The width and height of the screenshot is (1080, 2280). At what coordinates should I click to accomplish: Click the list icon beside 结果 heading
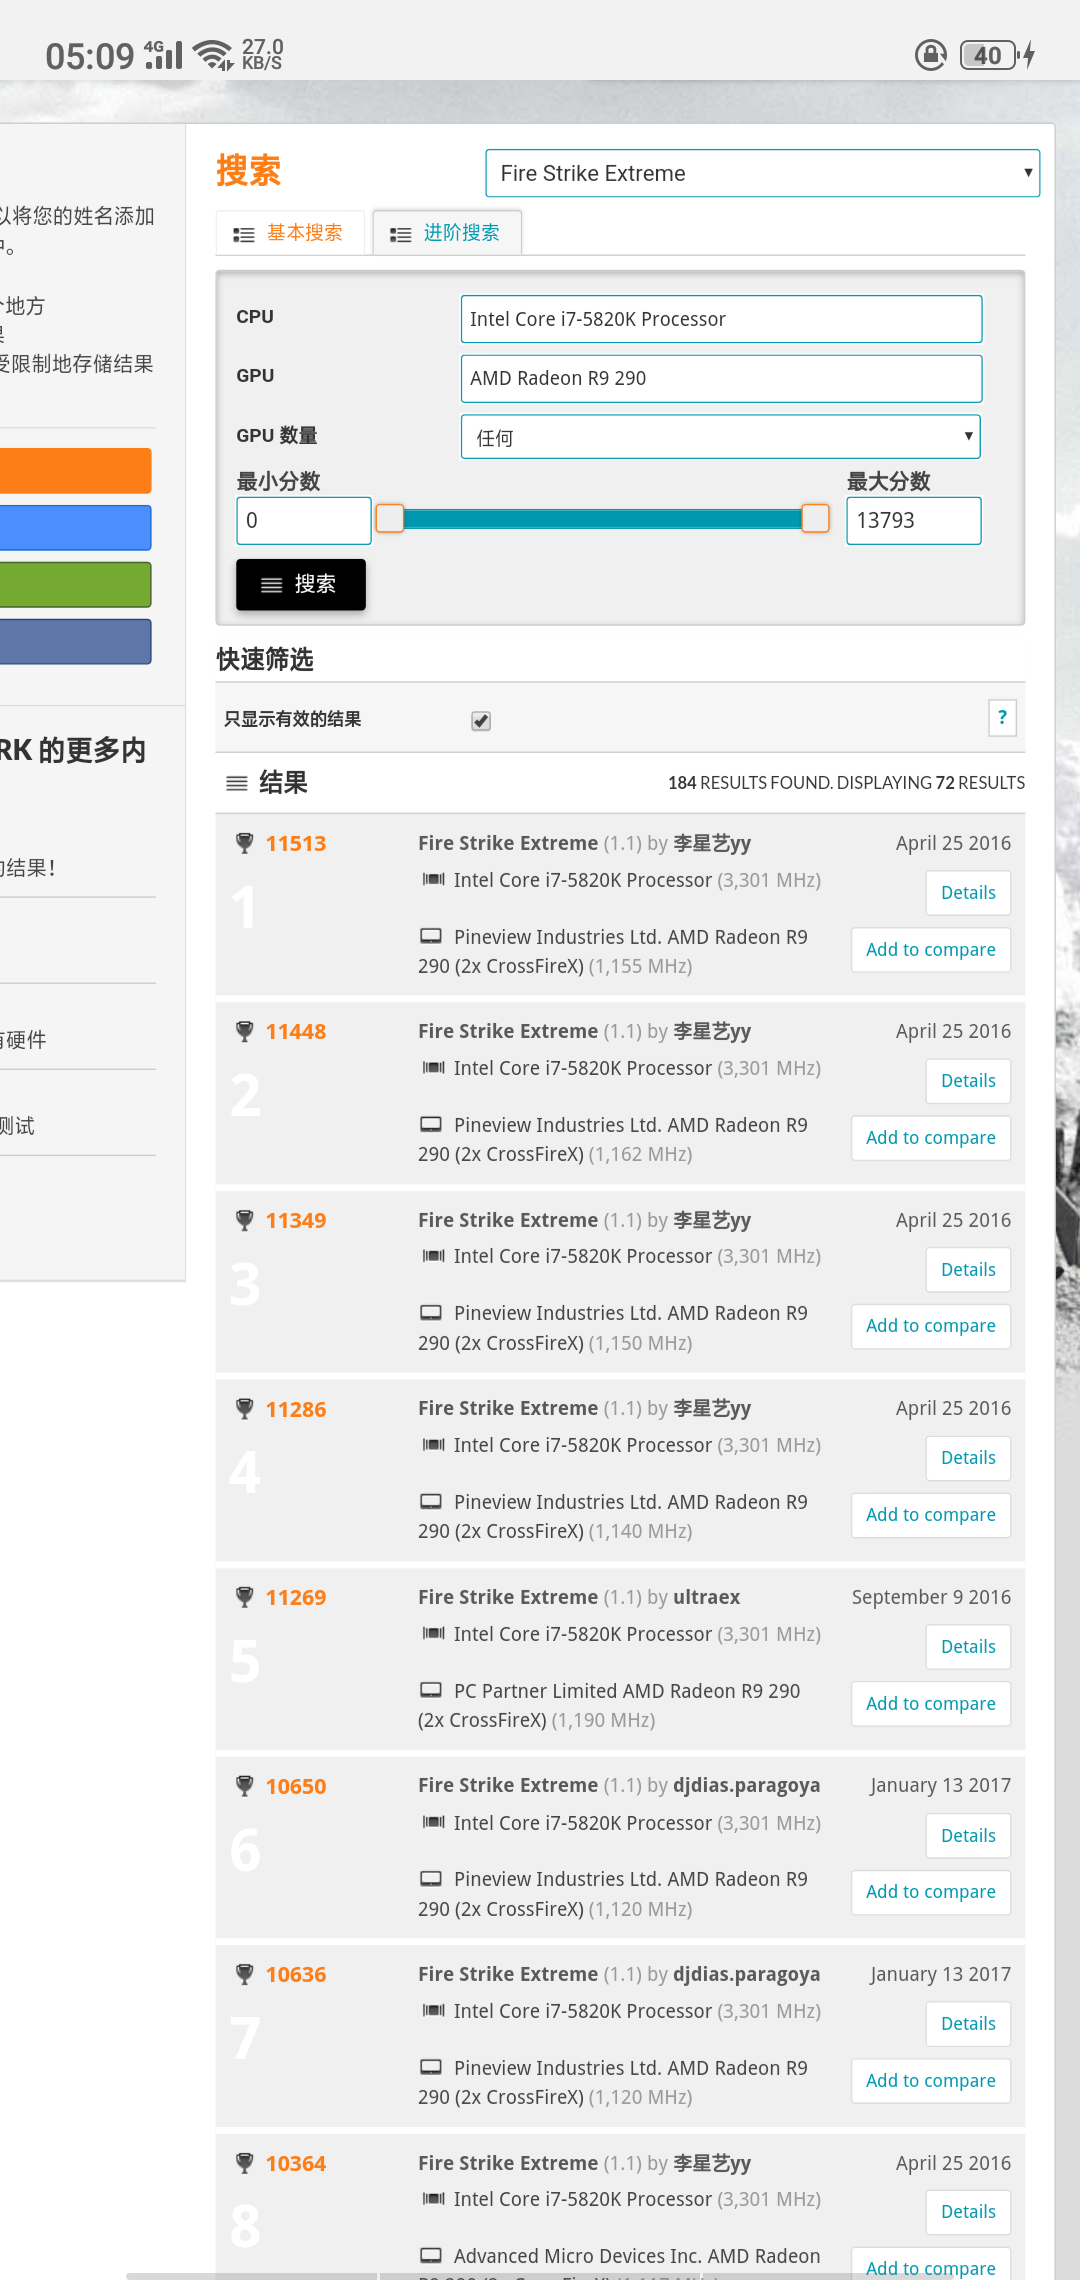[237, 783]
